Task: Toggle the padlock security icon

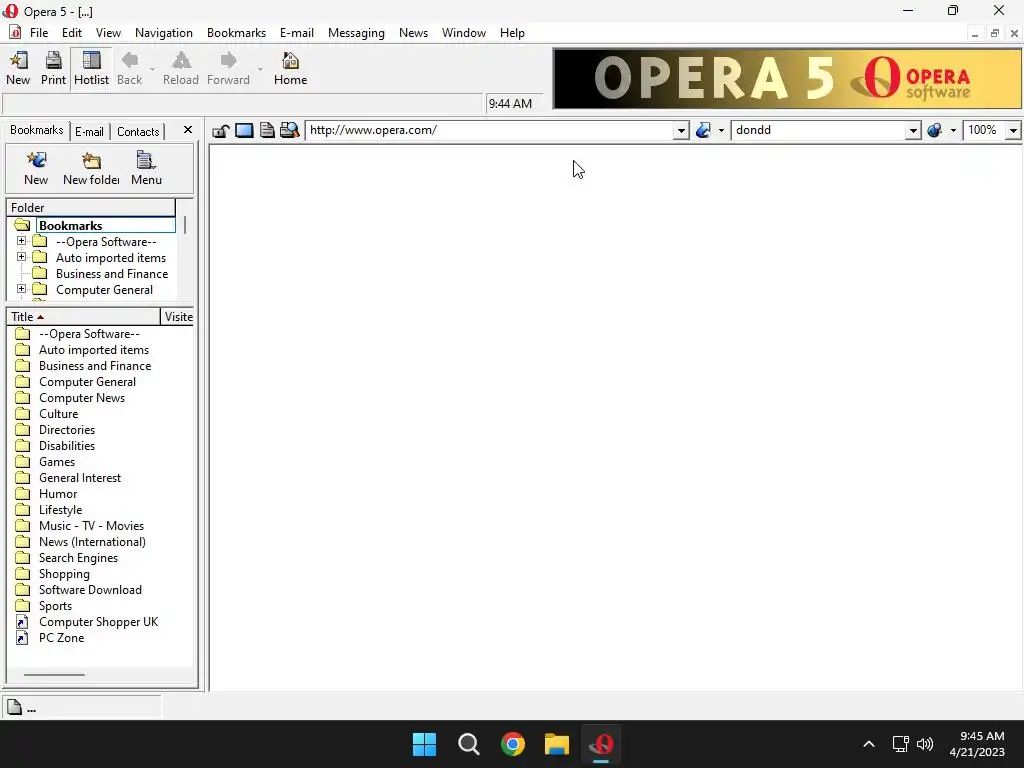Action: tap(221, 131)
